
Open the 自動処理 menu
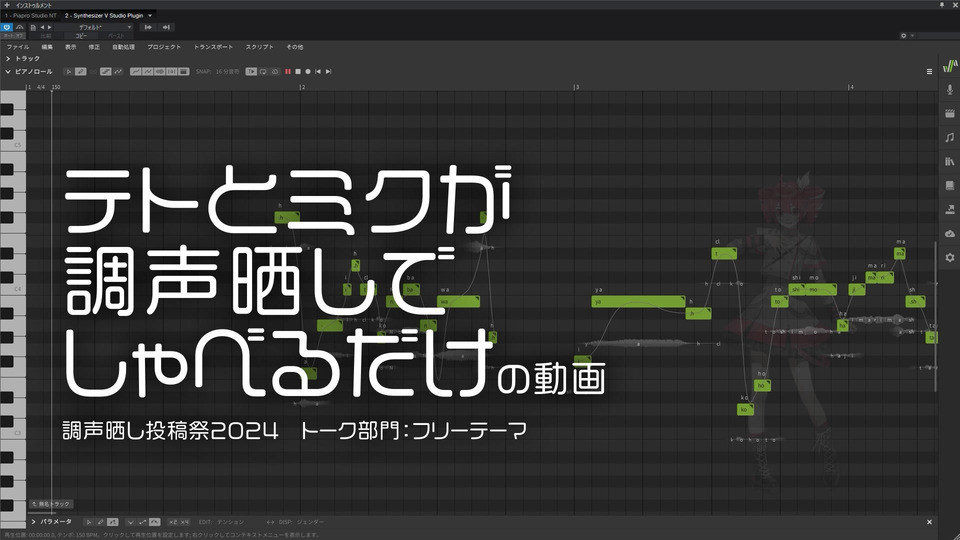point(124,47)
